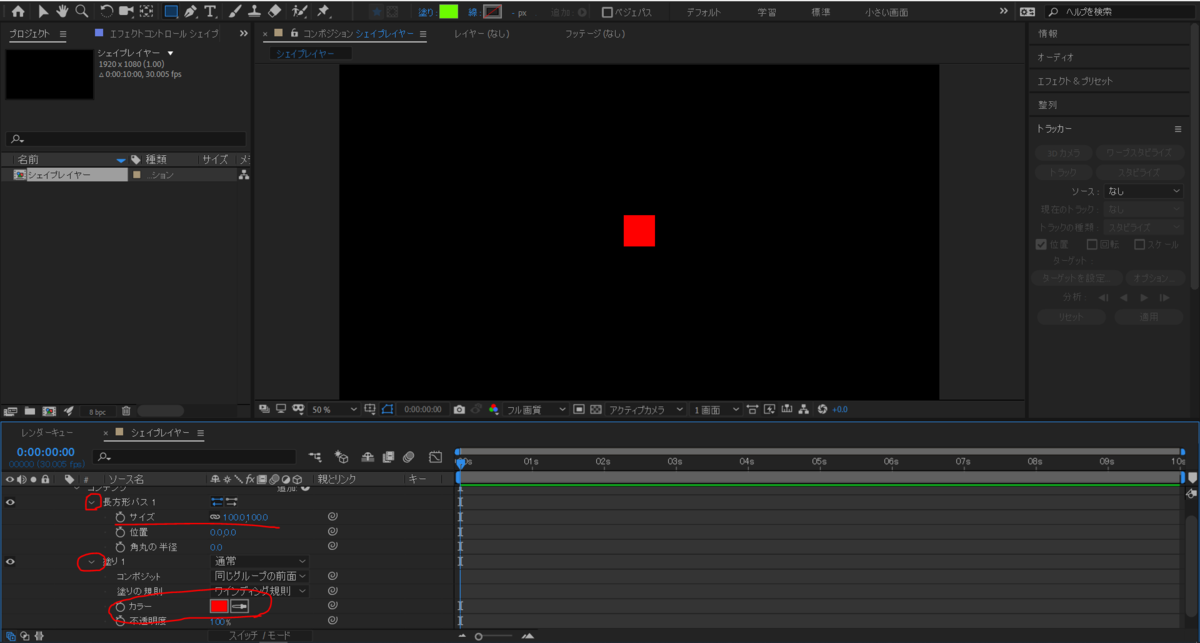Open the 通常 blend mode dropdown

point(260,562)
